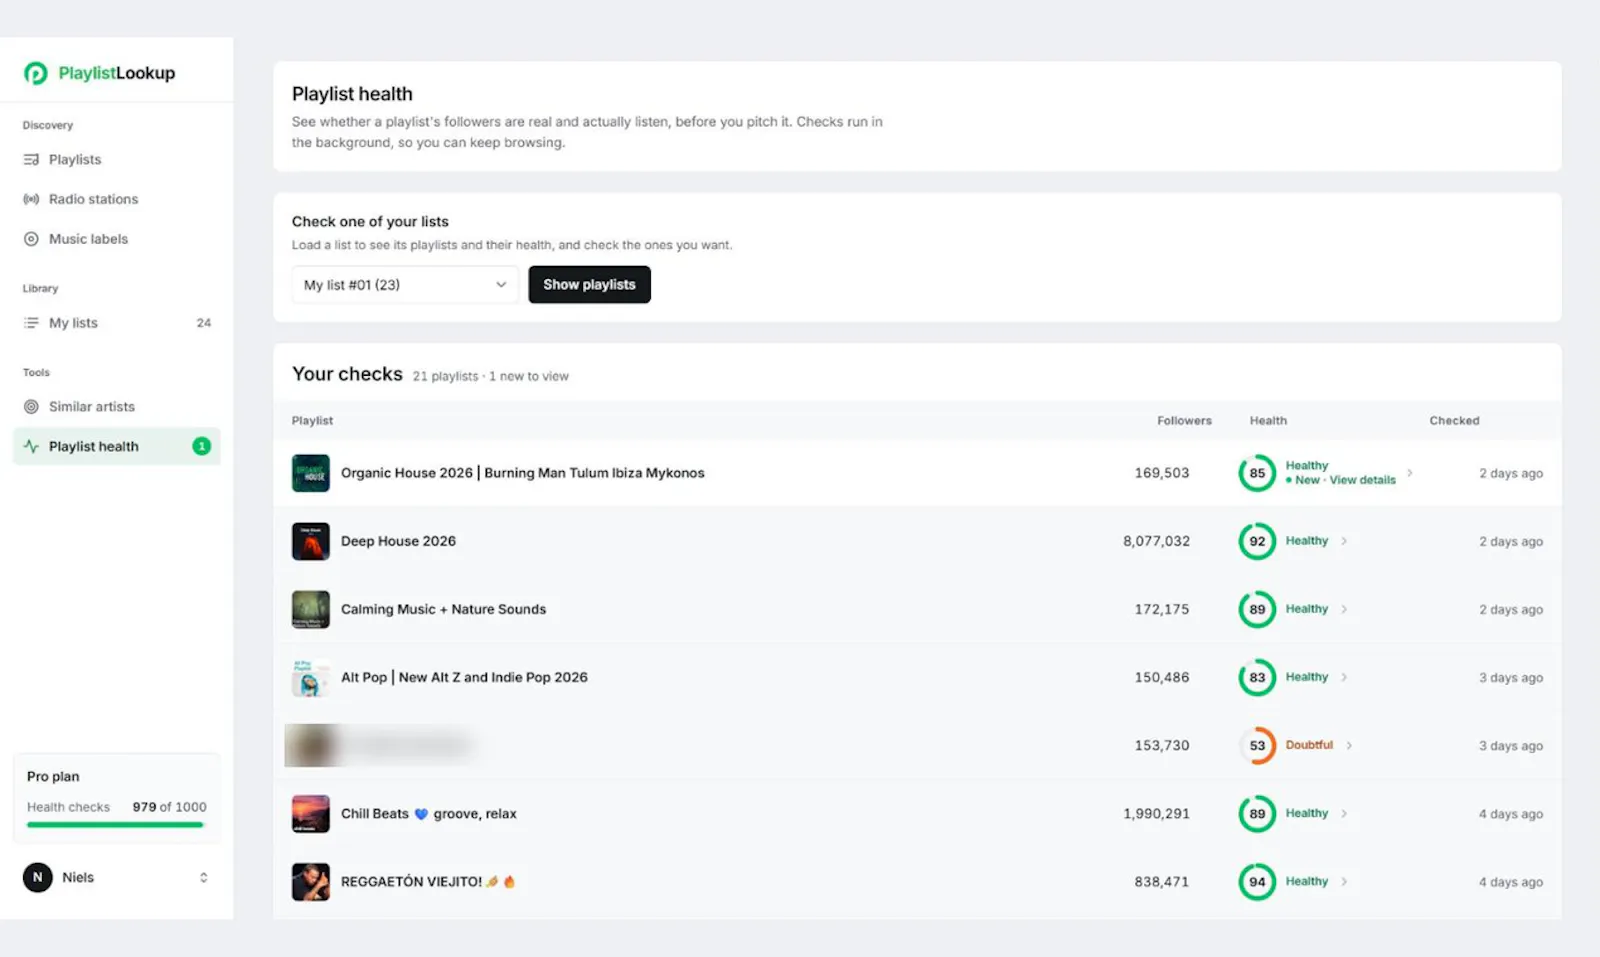1600x957 pixels.
Task: Click the Similar artists target icon
Action: click(31, 407)
